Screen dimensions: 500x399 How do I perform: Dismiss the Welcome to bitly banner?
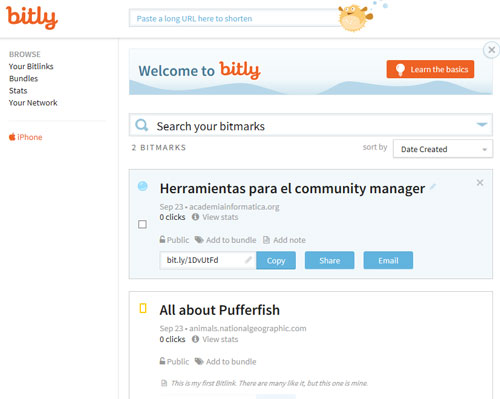(491, 50)
